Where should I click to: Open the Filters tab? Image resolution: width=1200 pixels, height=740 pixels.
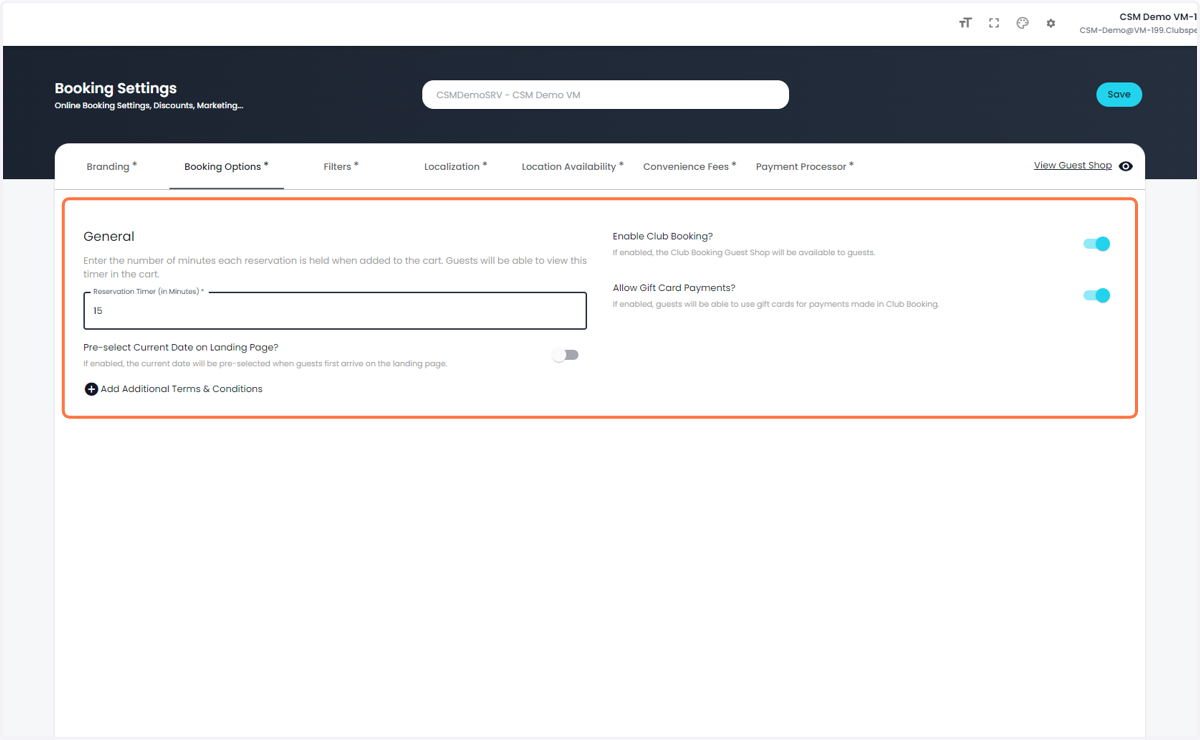(x=341, y=167)
